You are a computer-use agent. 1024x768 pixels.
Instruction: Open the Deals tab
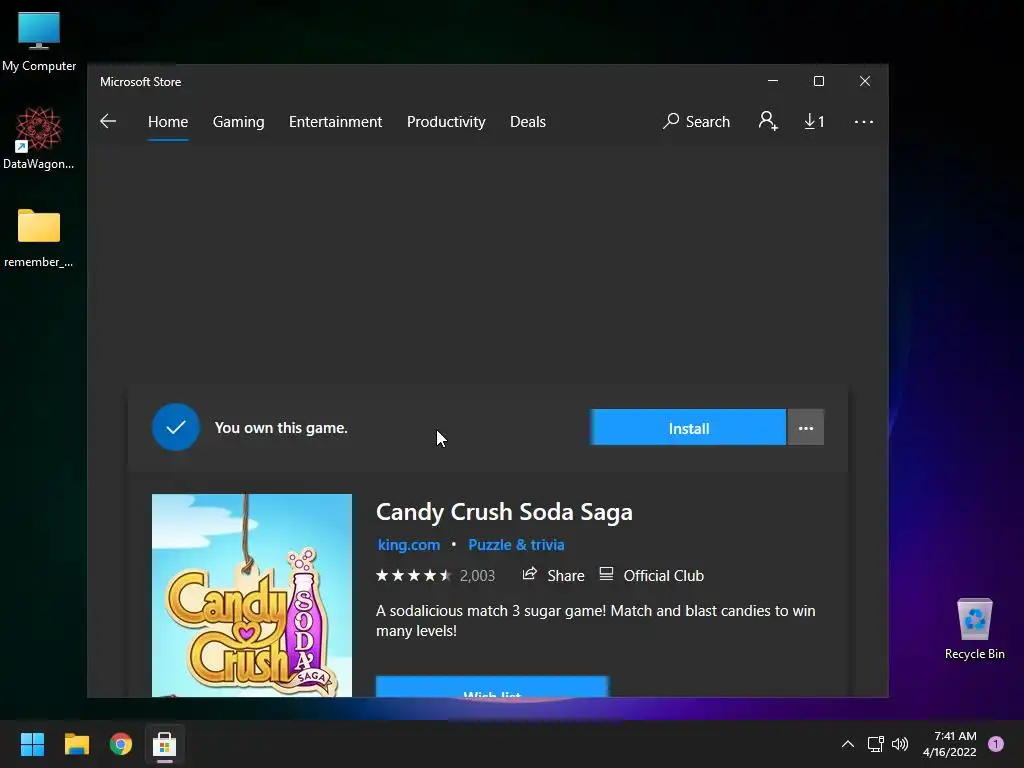528,122
